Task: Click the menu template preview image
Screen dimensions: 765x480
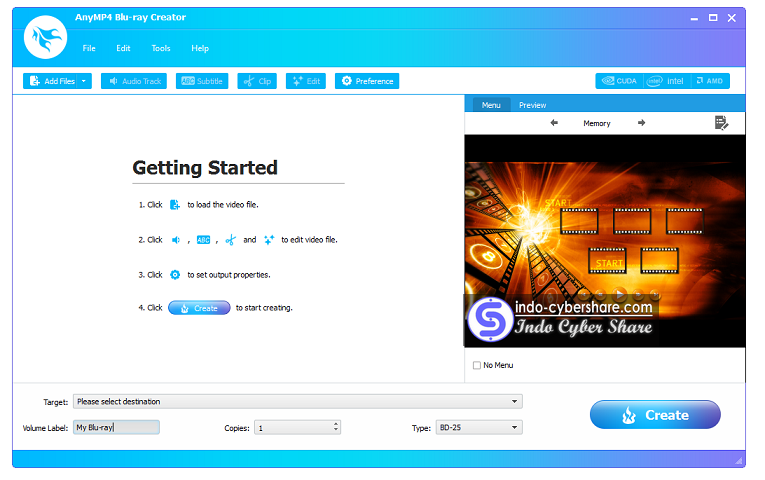Action: point(605,241)
